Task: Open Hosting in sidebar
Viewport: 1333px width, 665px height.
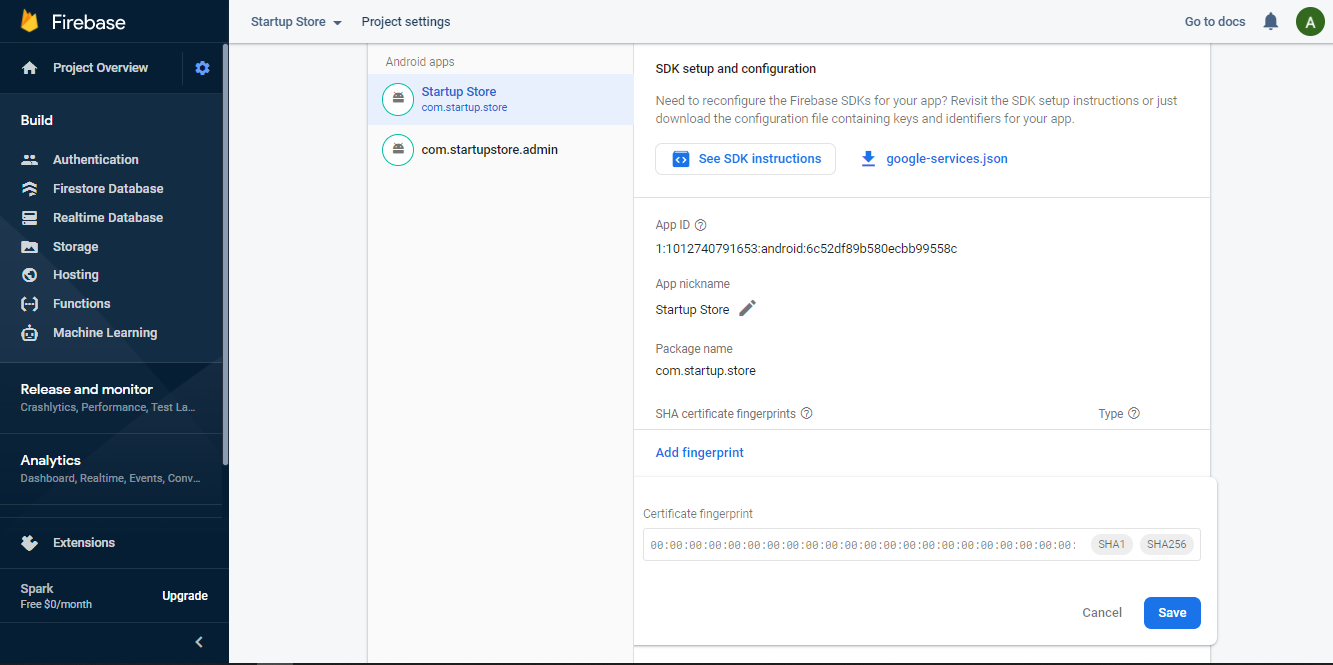Action: [76, 274]
